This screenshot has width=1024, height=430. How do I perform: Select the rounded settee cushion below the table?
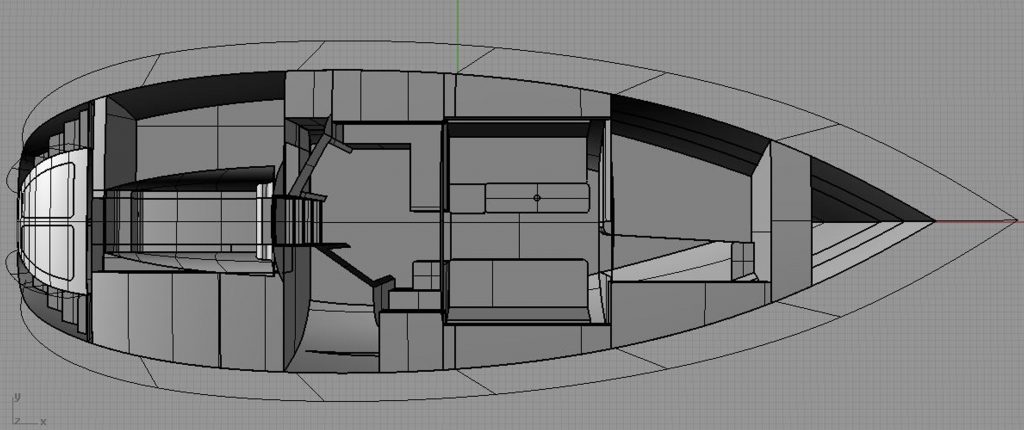519,283
